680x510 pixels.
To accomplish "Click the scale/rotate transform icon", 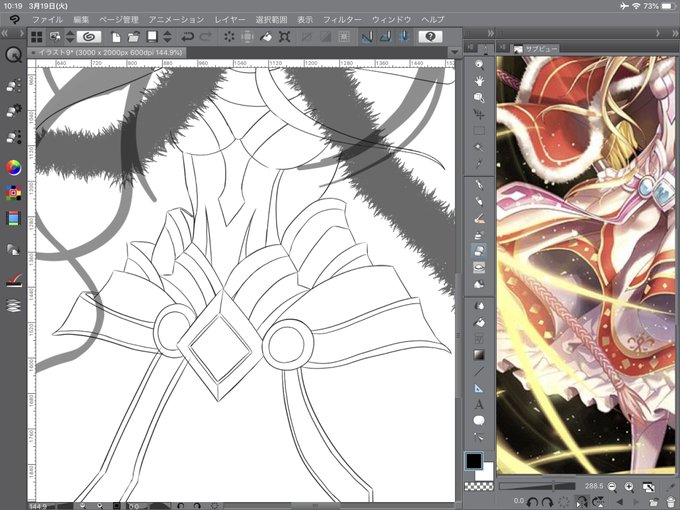I will pyautogui.click(x=284, y=37).
